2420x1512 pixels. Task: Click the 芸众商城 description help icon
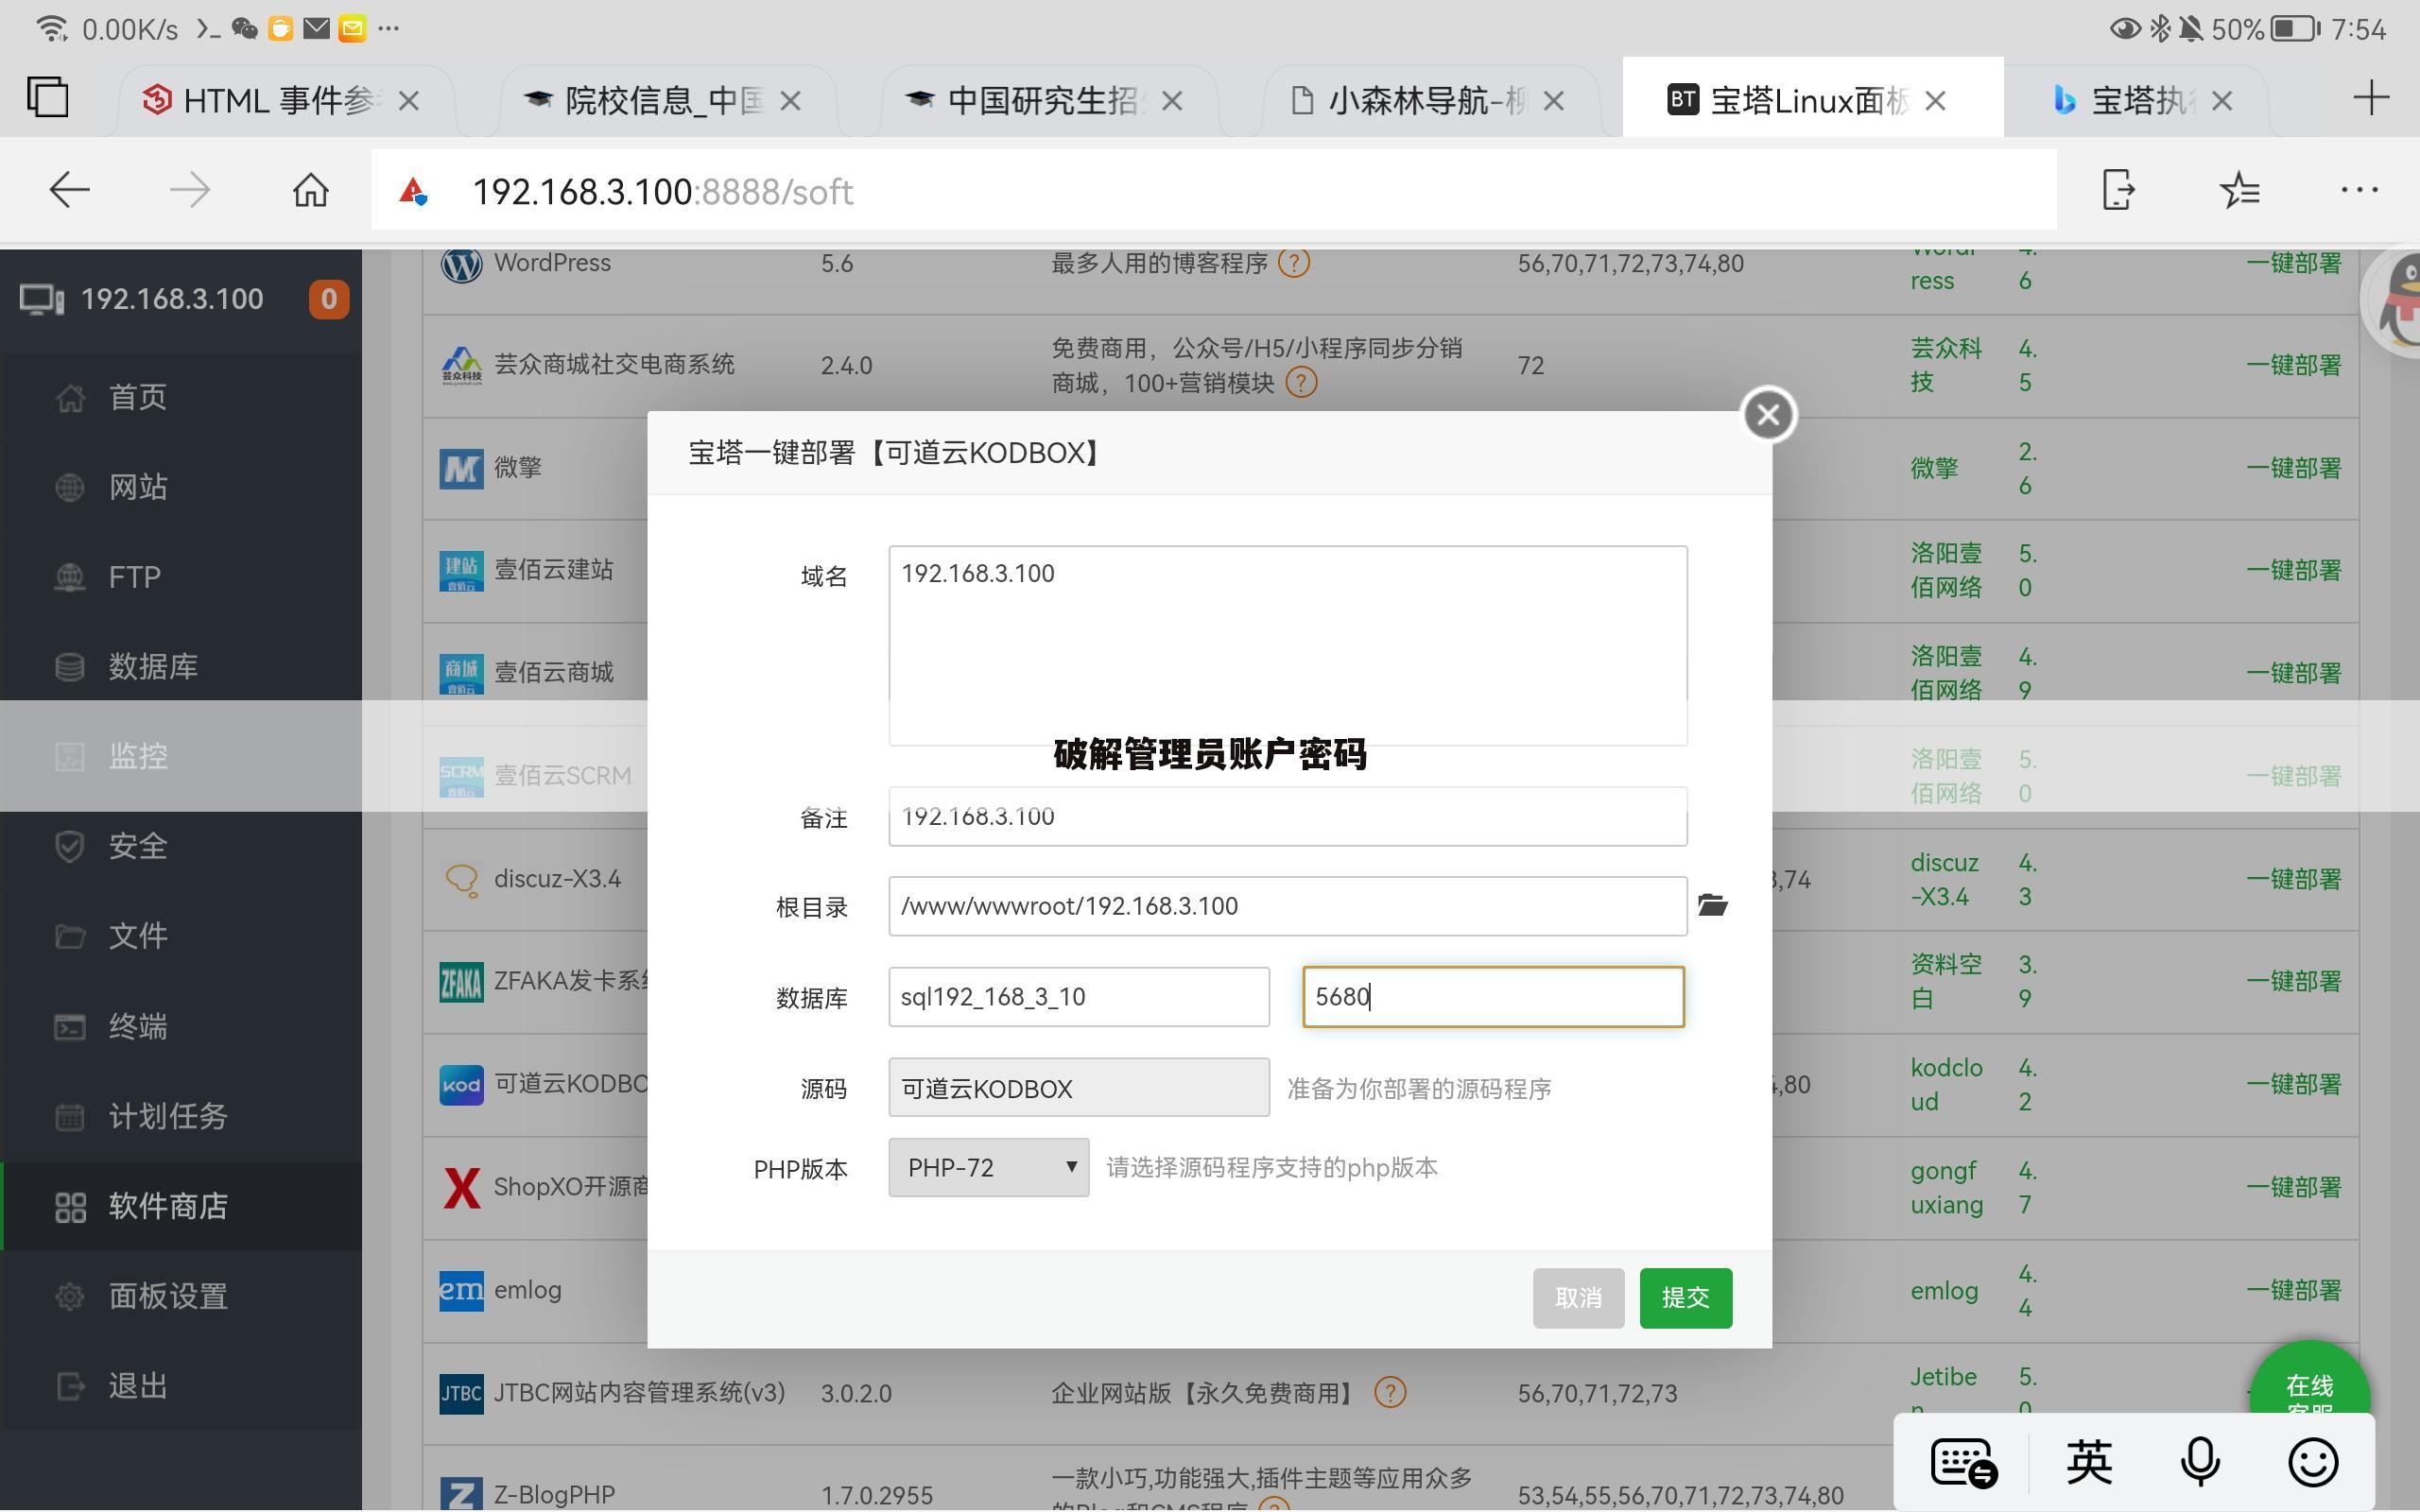[x=1300, y=382]
